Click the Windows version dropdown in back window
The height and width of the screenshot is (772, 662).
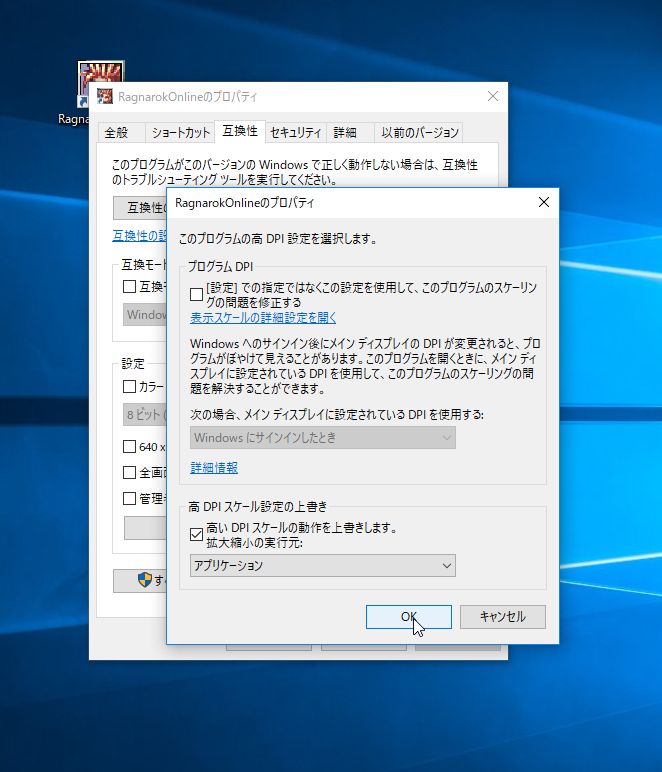click(145, 315)
